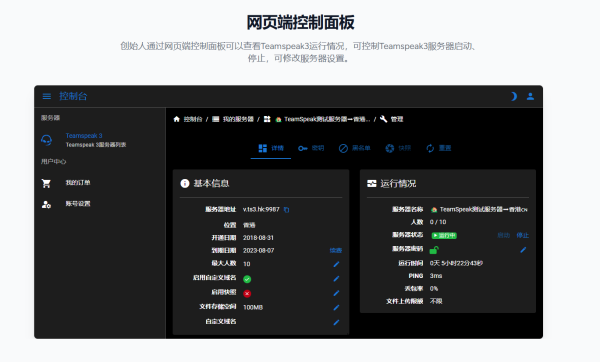Click the 网页端控制面板 page heading

300,23
